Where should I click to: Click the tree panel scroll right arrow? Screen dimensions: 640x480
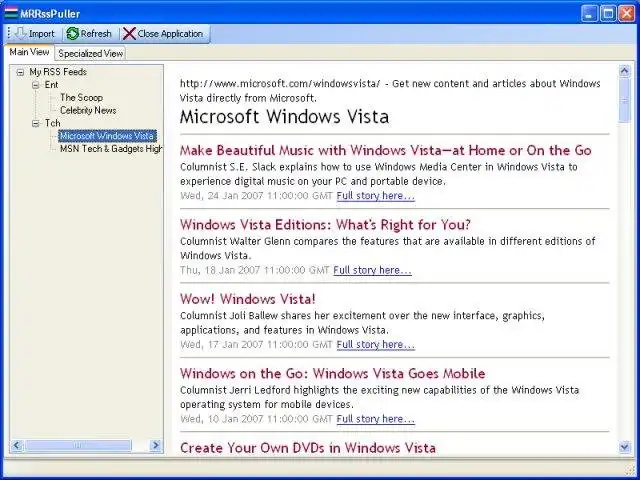coord(156,445)
